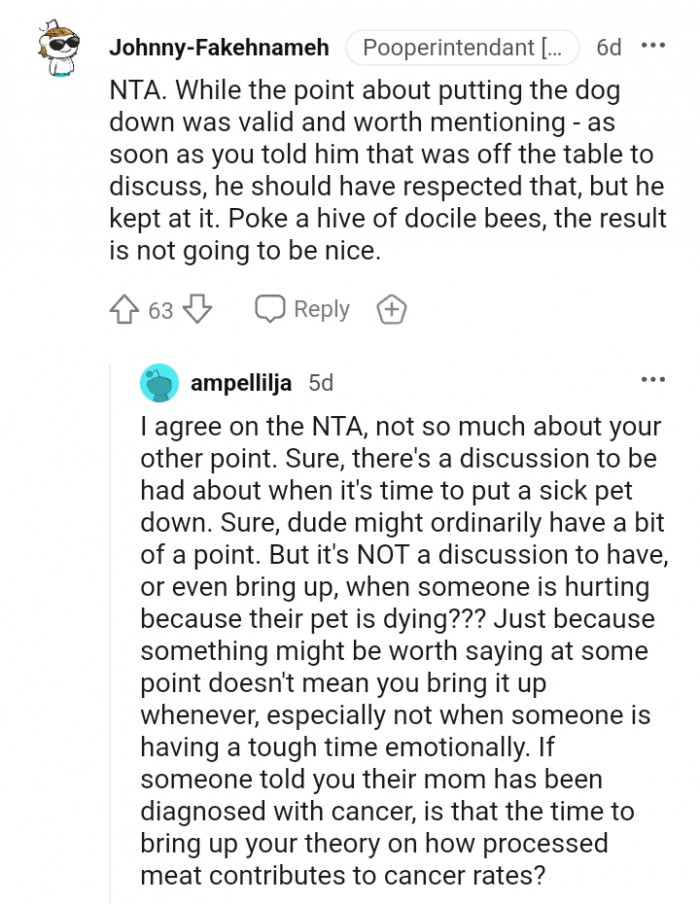Click ampellilja's teal snoo avatar

pyautogui.click(x=159, y=382)
